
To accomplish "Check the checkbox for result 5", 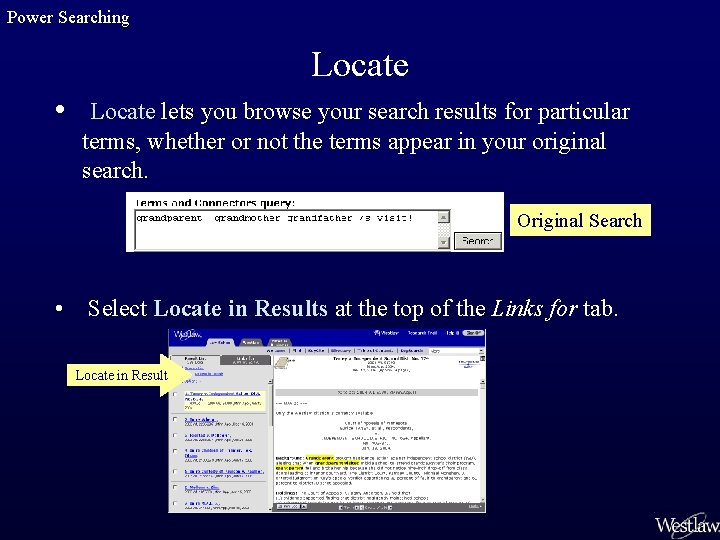I will point(175,471).
